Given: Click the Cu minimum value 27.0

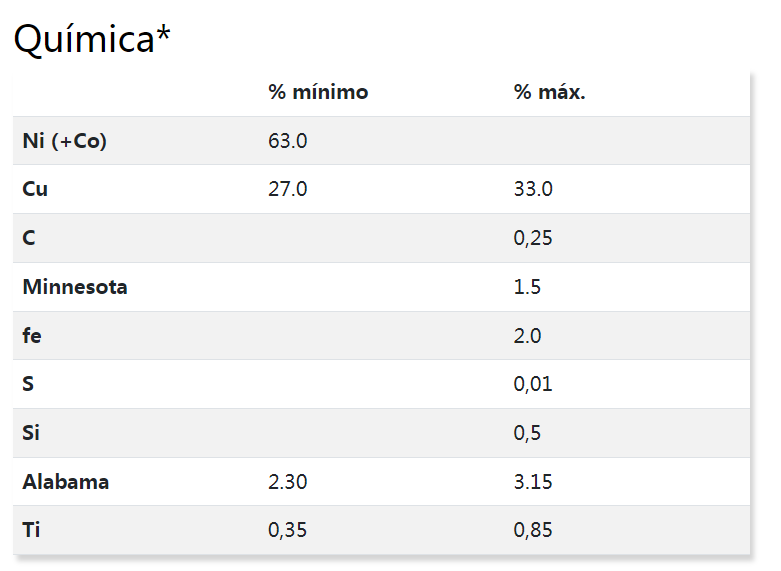Looking at the screenshot, I should (x=288, y=189).
